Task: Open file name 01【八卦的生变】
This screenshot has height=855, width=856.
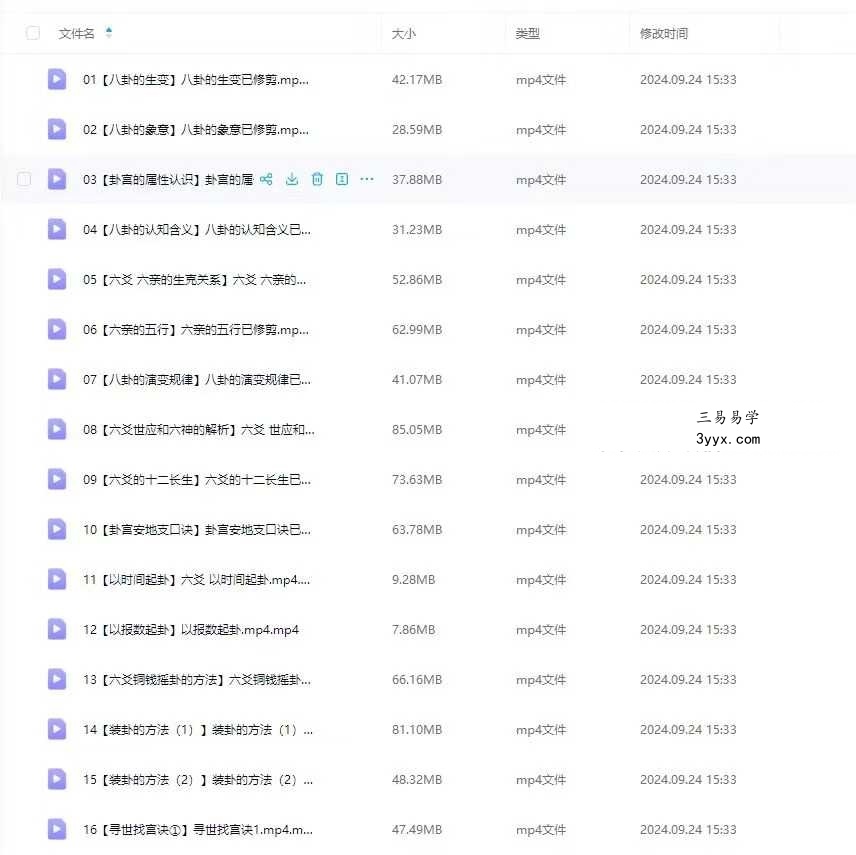Action: 196,80
